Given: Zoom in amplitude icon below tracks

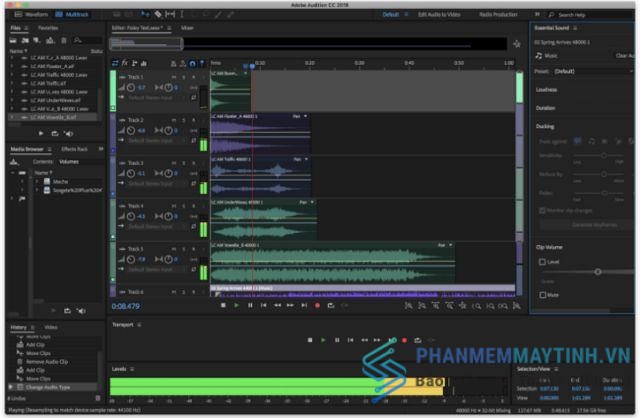Looking at the screenshot, I should pos(408,305).
